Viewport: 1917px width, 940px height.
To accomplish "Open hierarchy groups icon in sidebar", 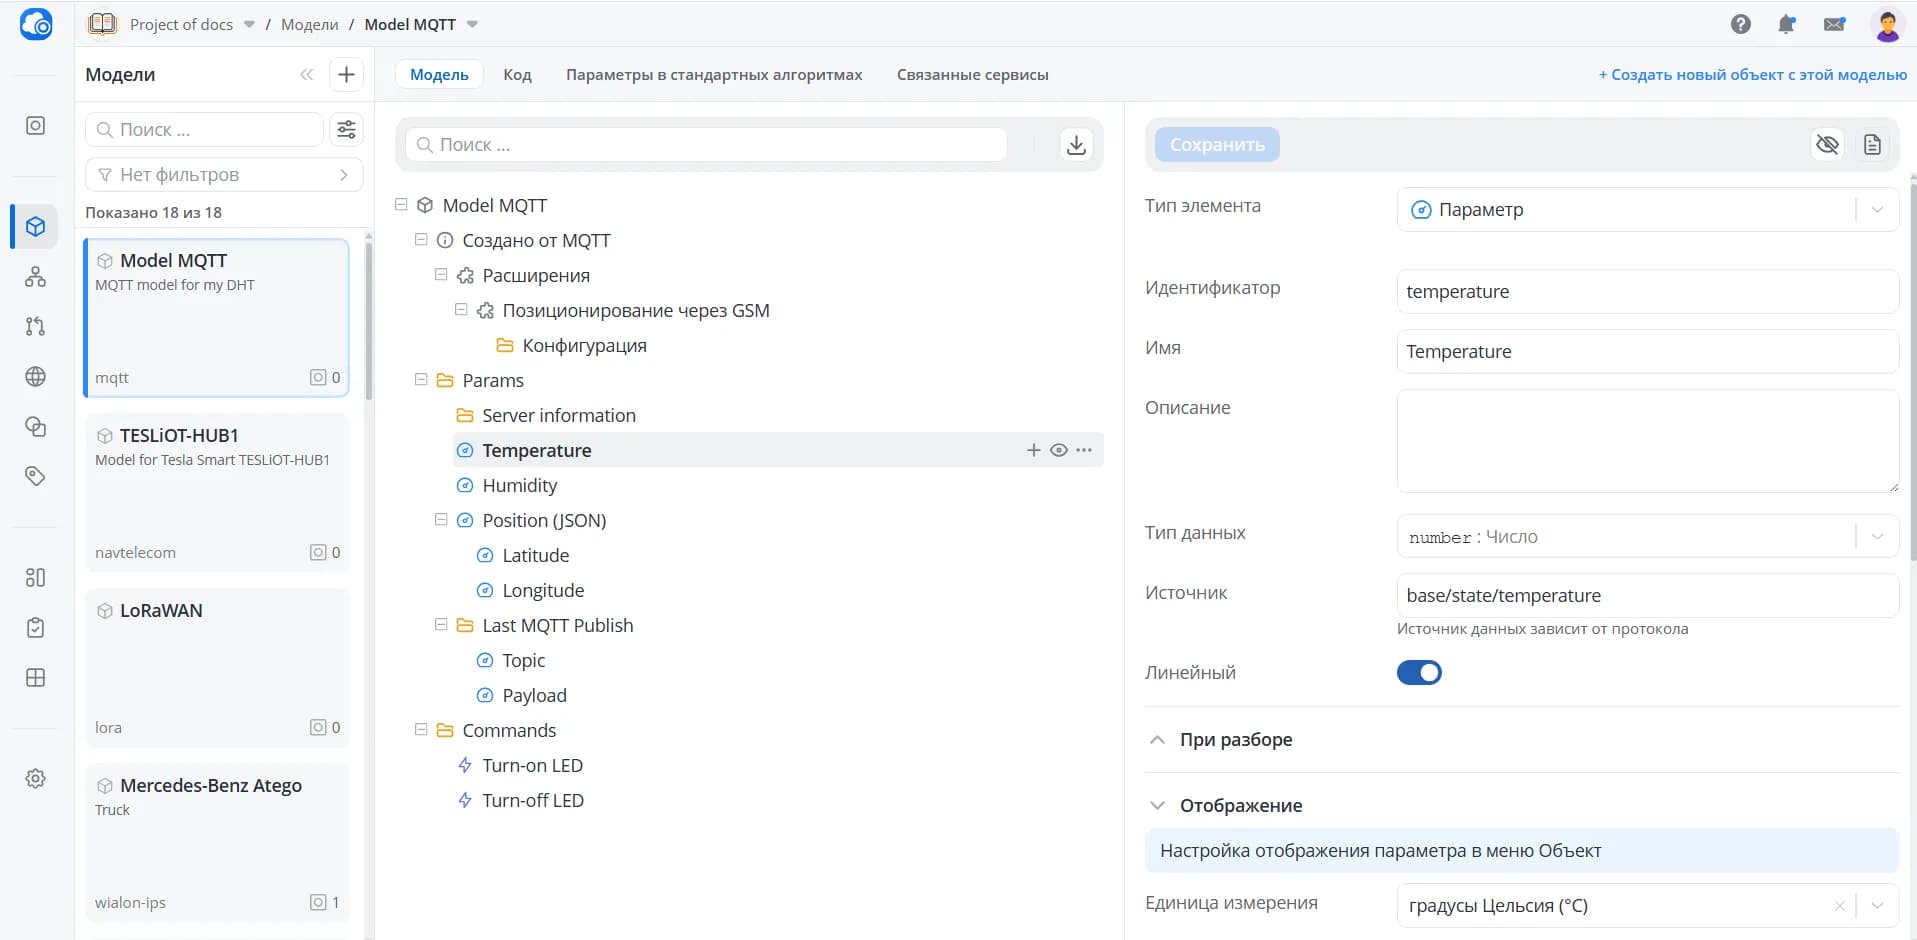I will (36, 276).
